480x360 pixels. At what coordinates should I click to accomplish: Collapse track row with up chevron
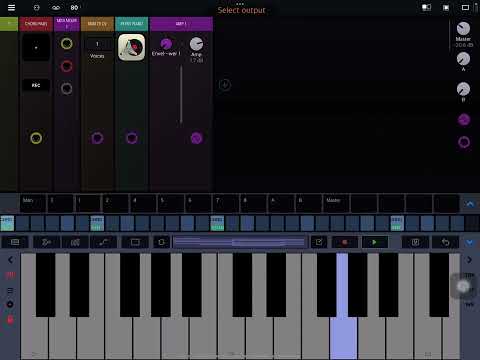[470, 204]
